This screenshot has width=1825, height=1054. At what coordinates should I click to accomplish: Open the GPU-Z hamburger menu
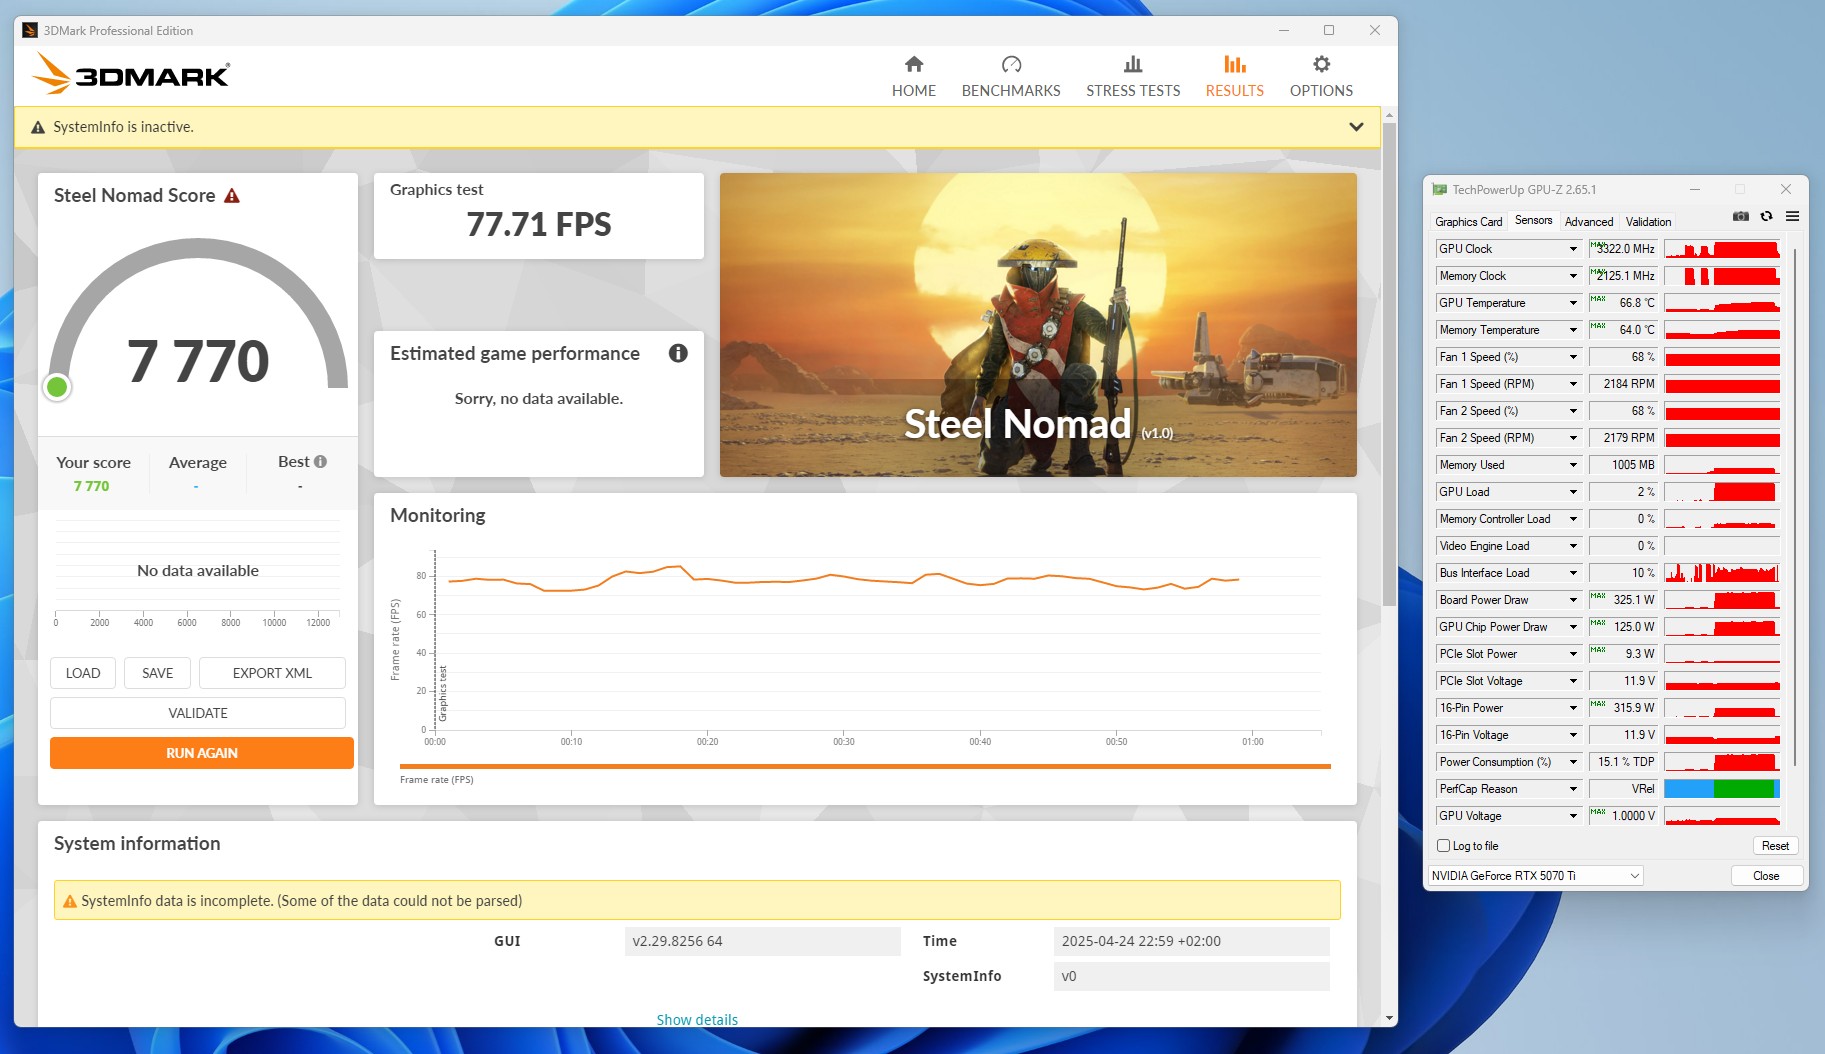(x=1792, y=216)
